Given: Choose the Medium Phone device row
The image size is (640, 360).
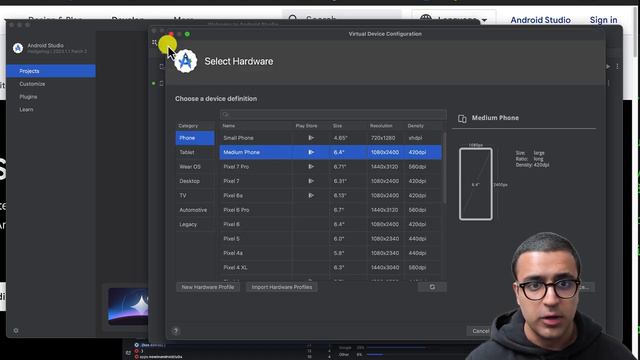Looking at the screenshot, I should (x=331, y=152).
